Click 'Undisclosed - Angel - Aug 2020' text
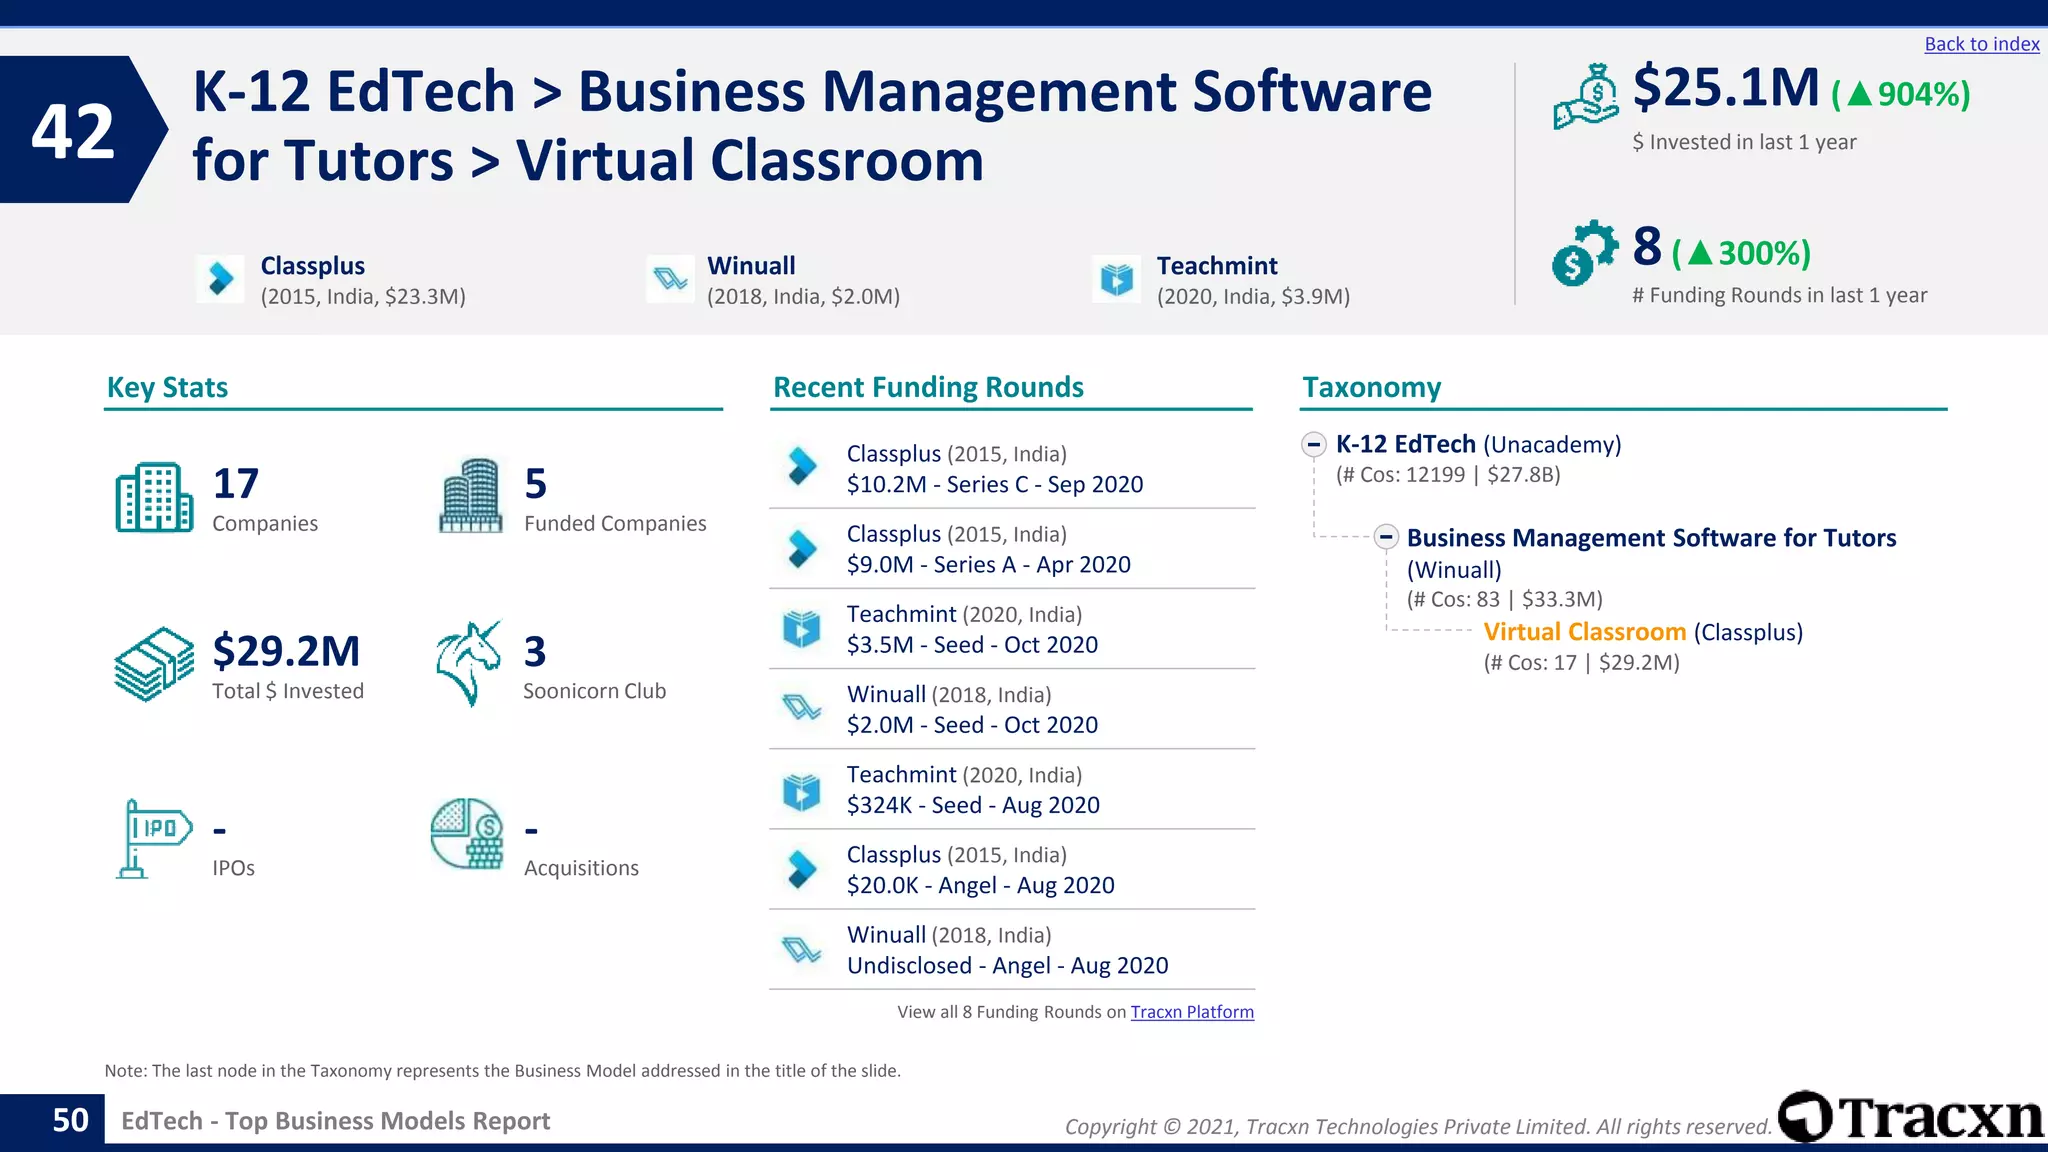 pyautogui.click(x=1008, y=966)
